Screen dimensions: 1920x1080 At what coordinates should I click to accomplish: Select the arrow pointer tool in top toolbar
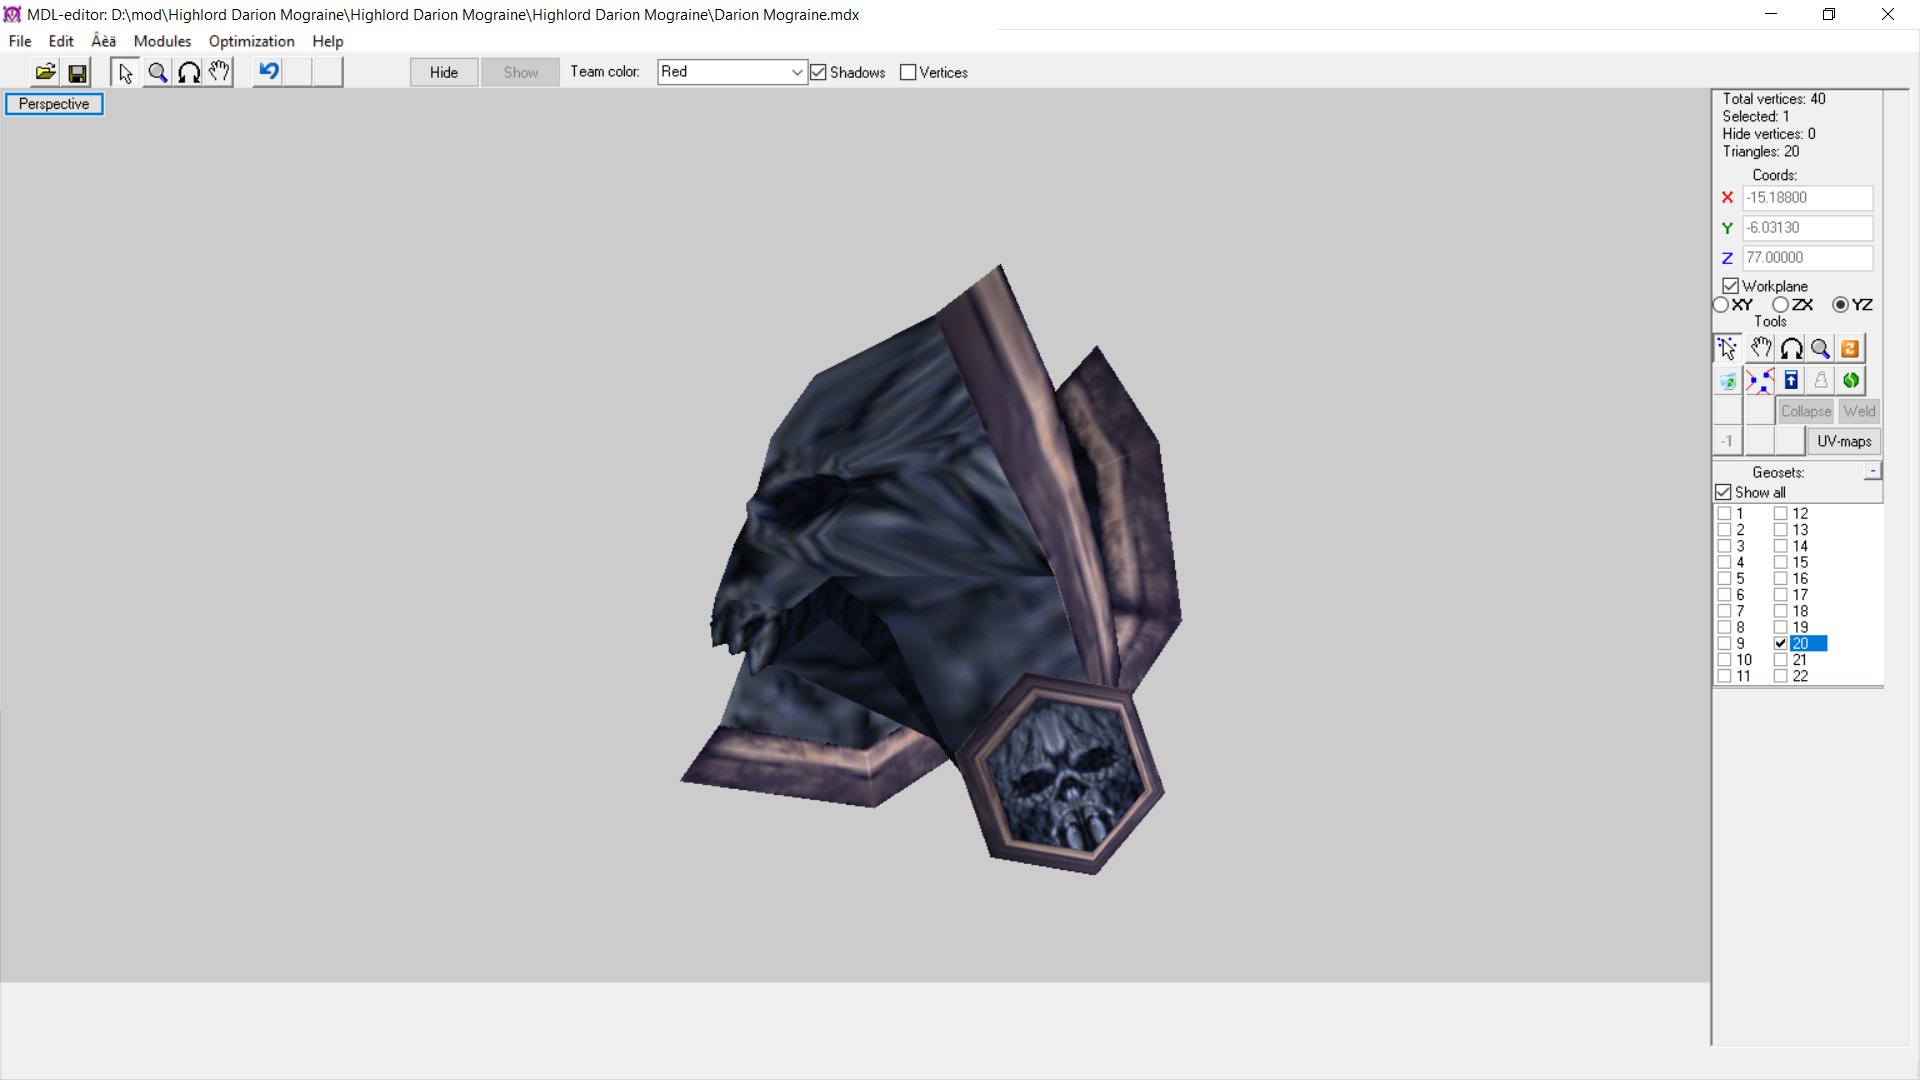click(x=125, y=72)
